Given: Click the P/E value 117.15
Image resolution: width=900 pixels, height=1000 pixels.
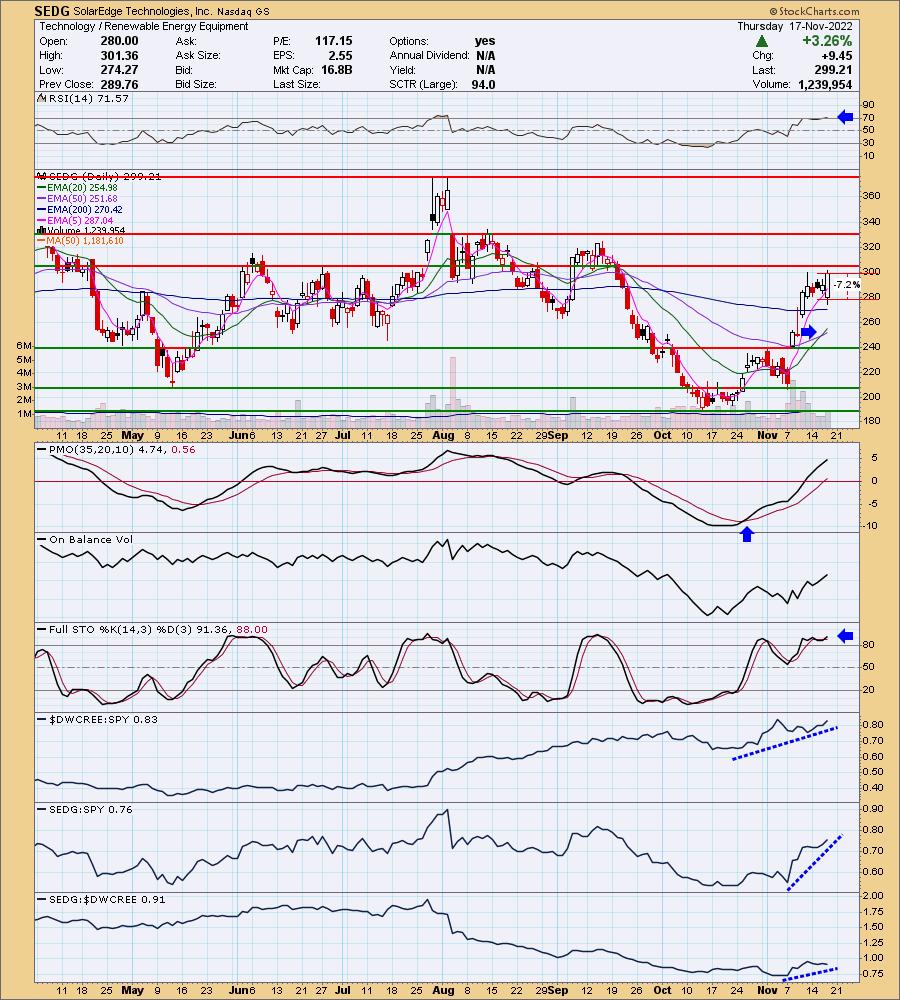Looking at the screenshot, I should click(x=334, y=41).
